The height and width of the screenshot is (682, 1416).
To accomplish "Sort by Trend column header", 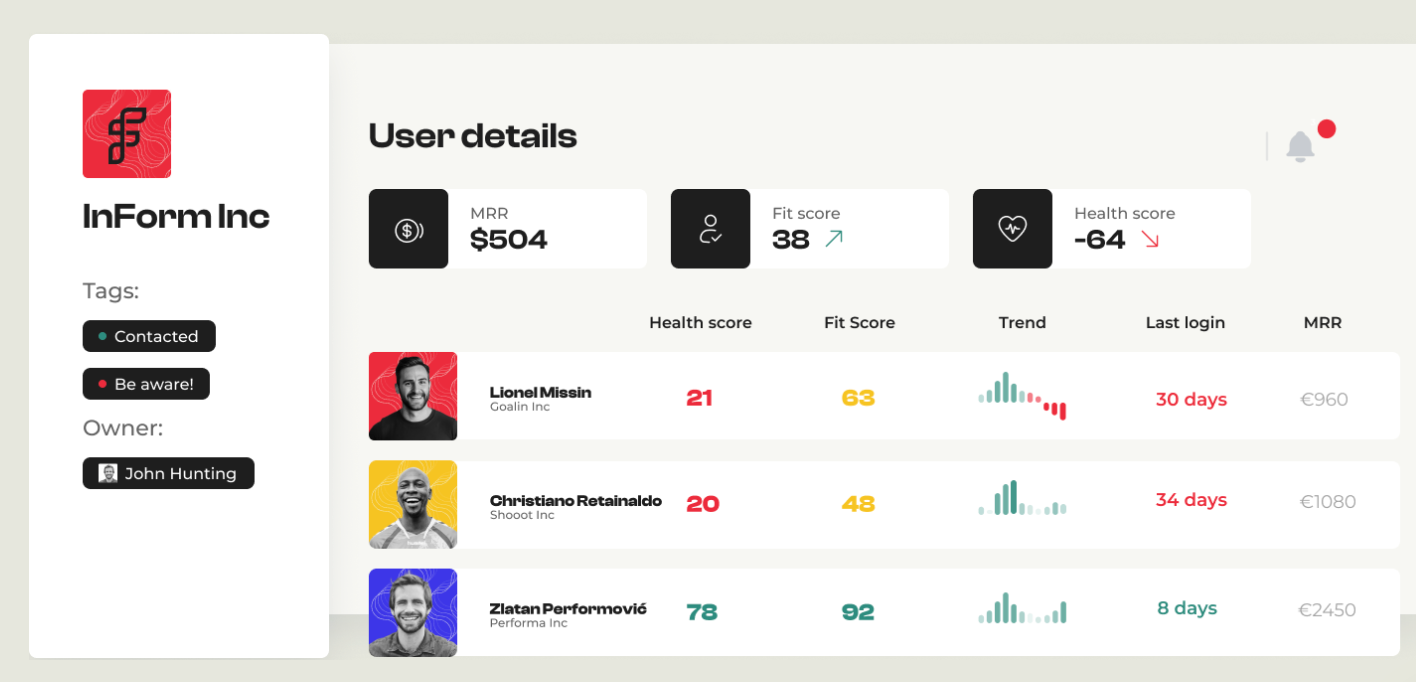I will pos(1022,323).
